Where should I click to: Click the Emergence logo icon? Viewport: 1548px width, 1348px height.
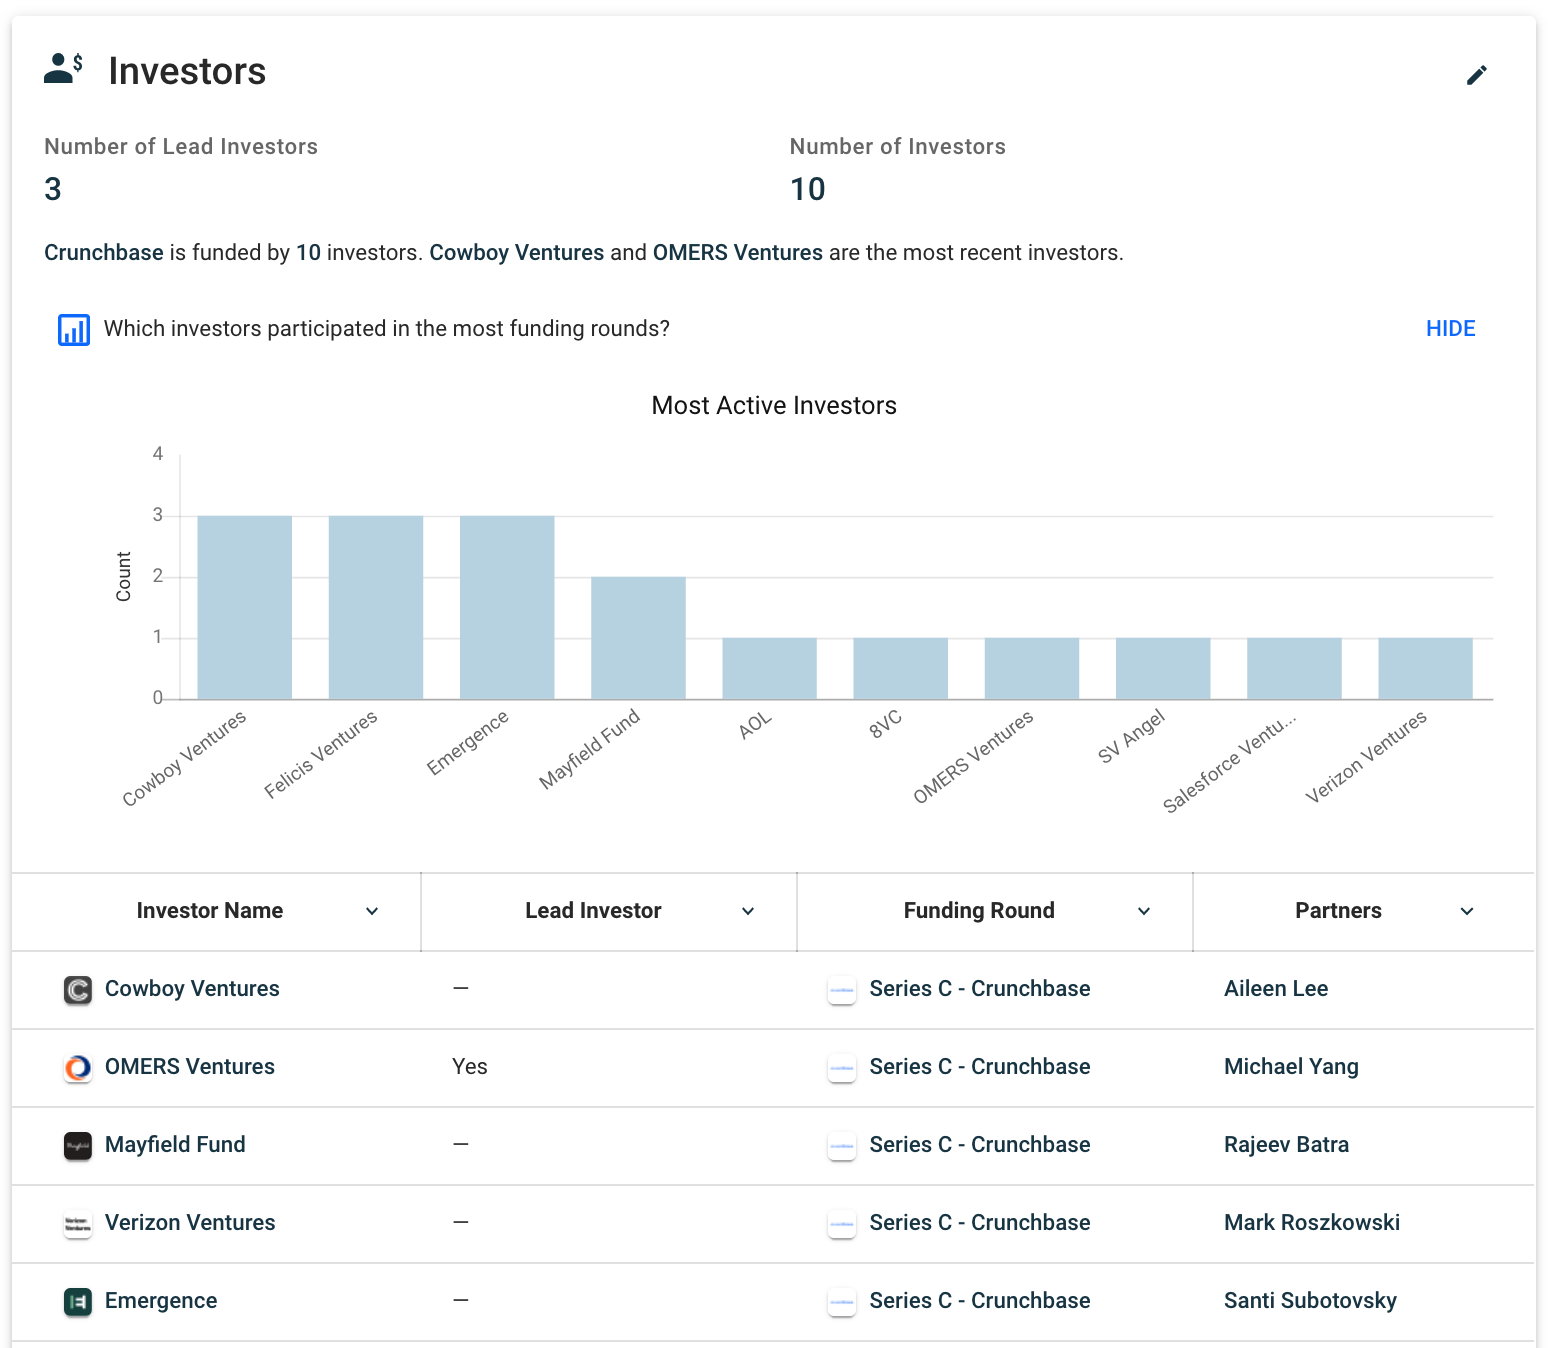[78, 1301]
